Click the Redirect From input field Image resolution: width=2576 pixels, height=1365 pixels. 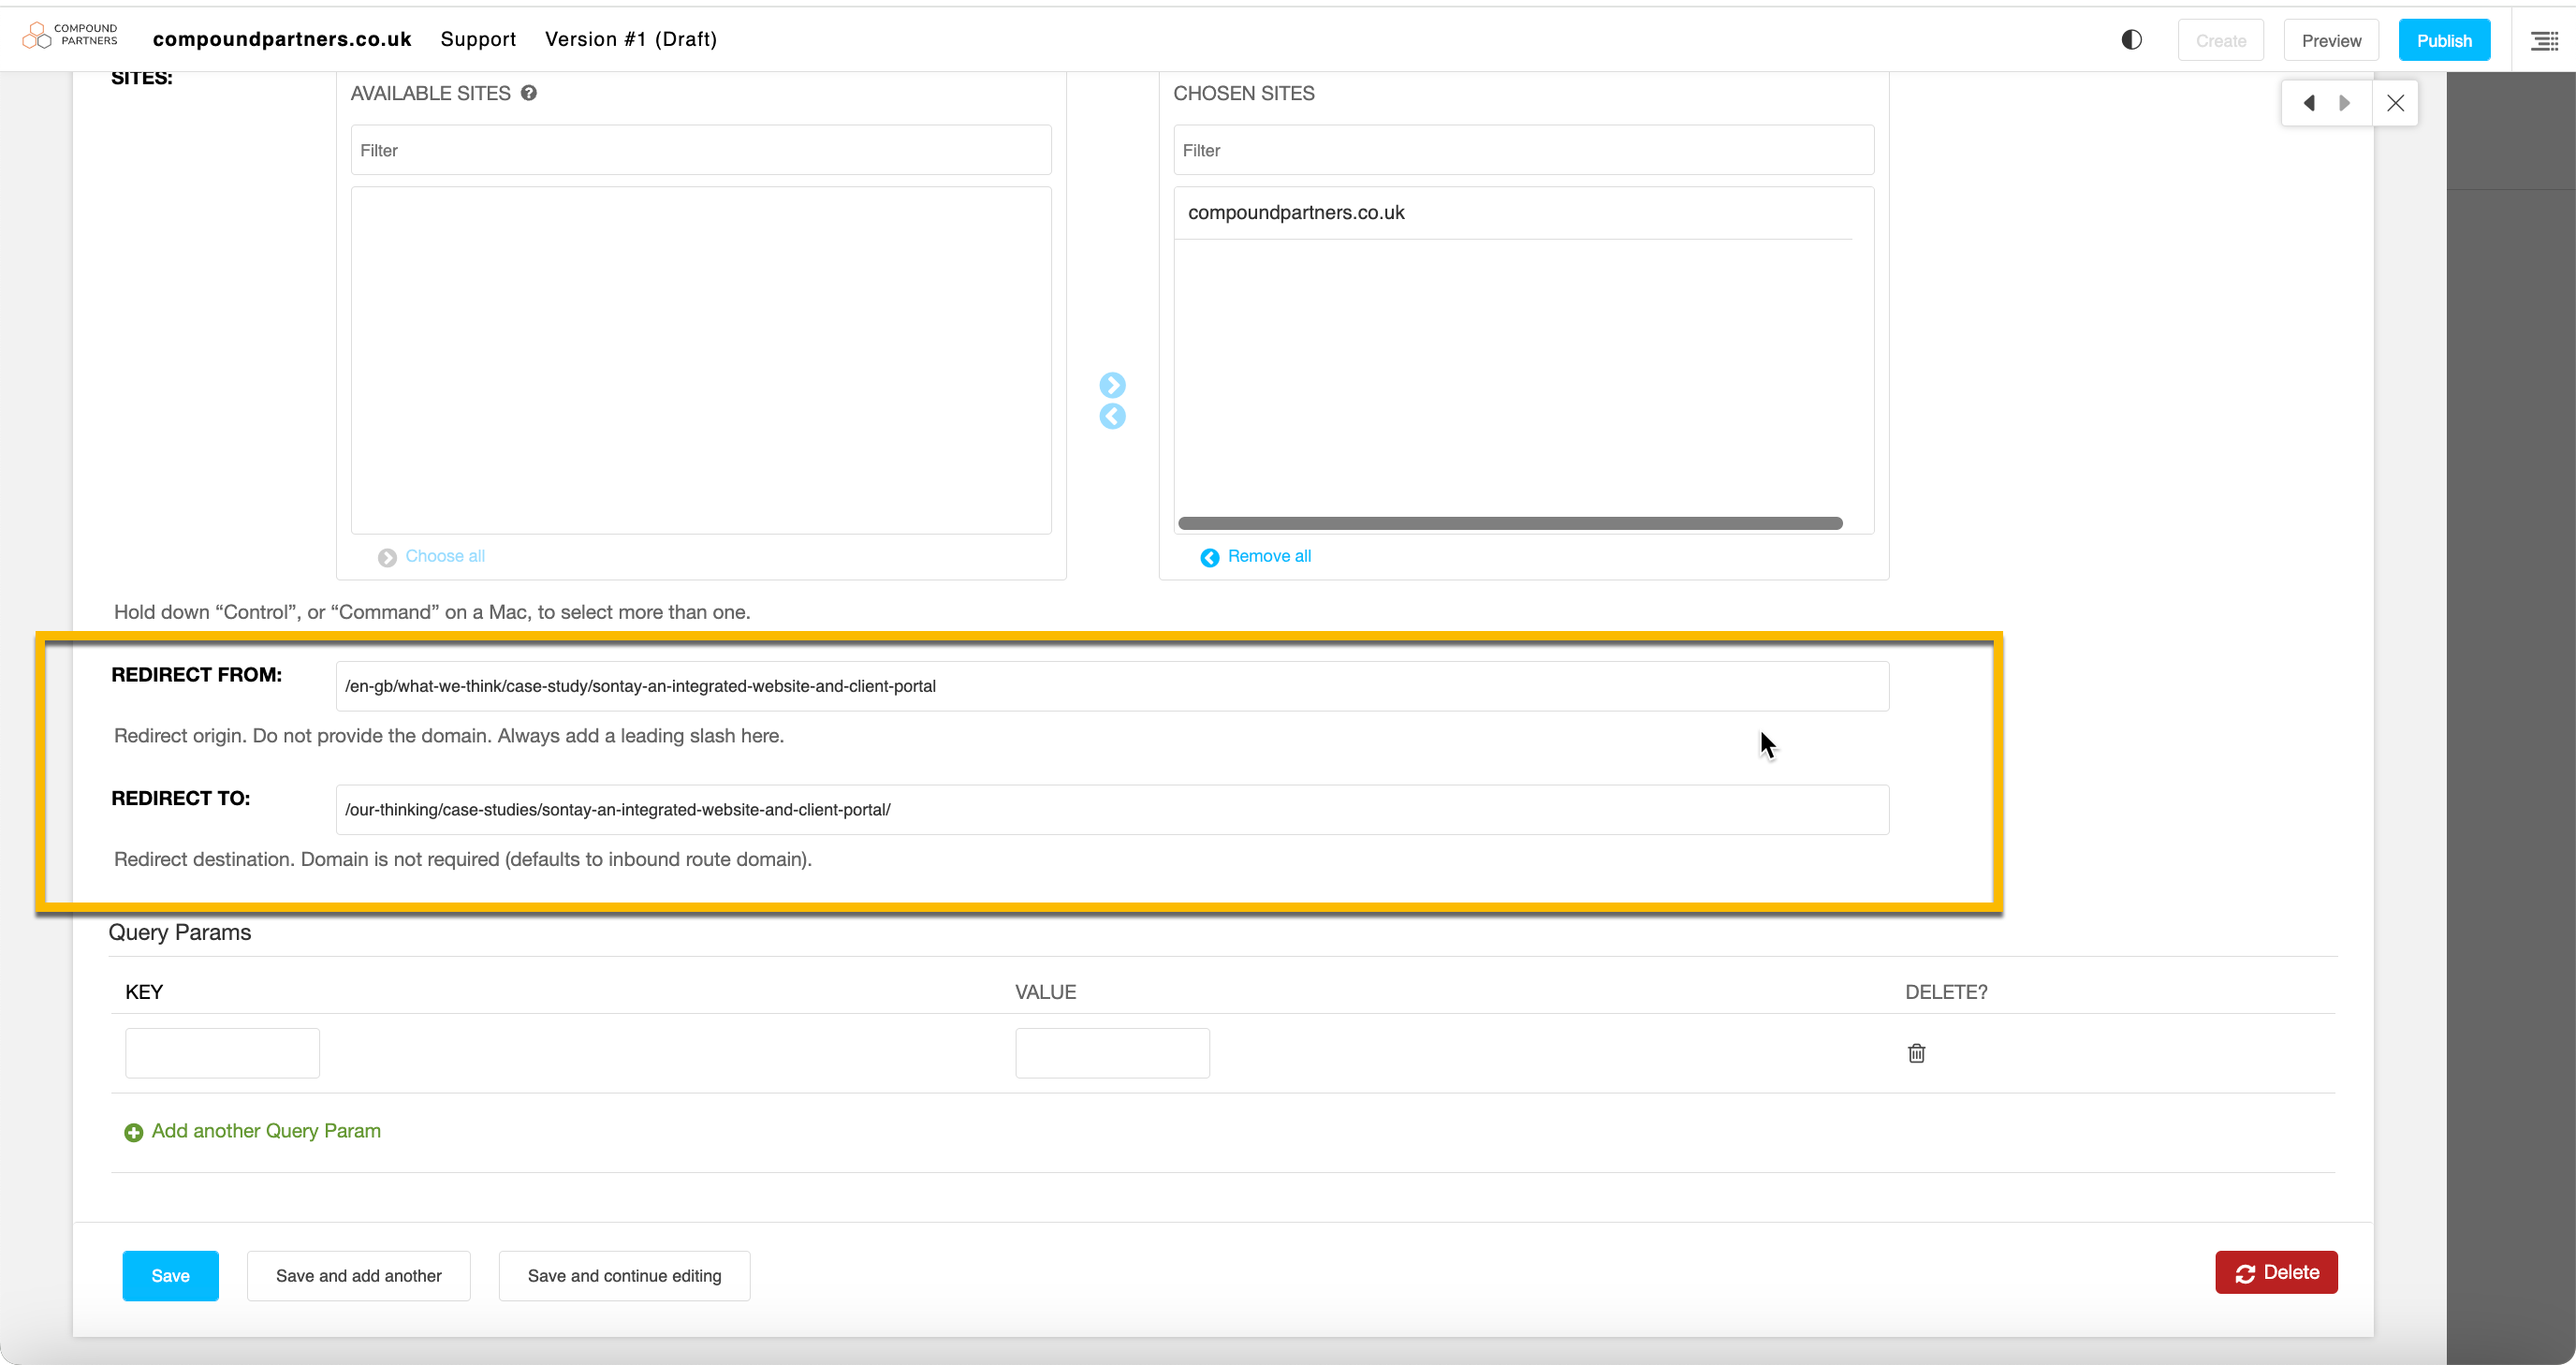tap(1112, 686)
